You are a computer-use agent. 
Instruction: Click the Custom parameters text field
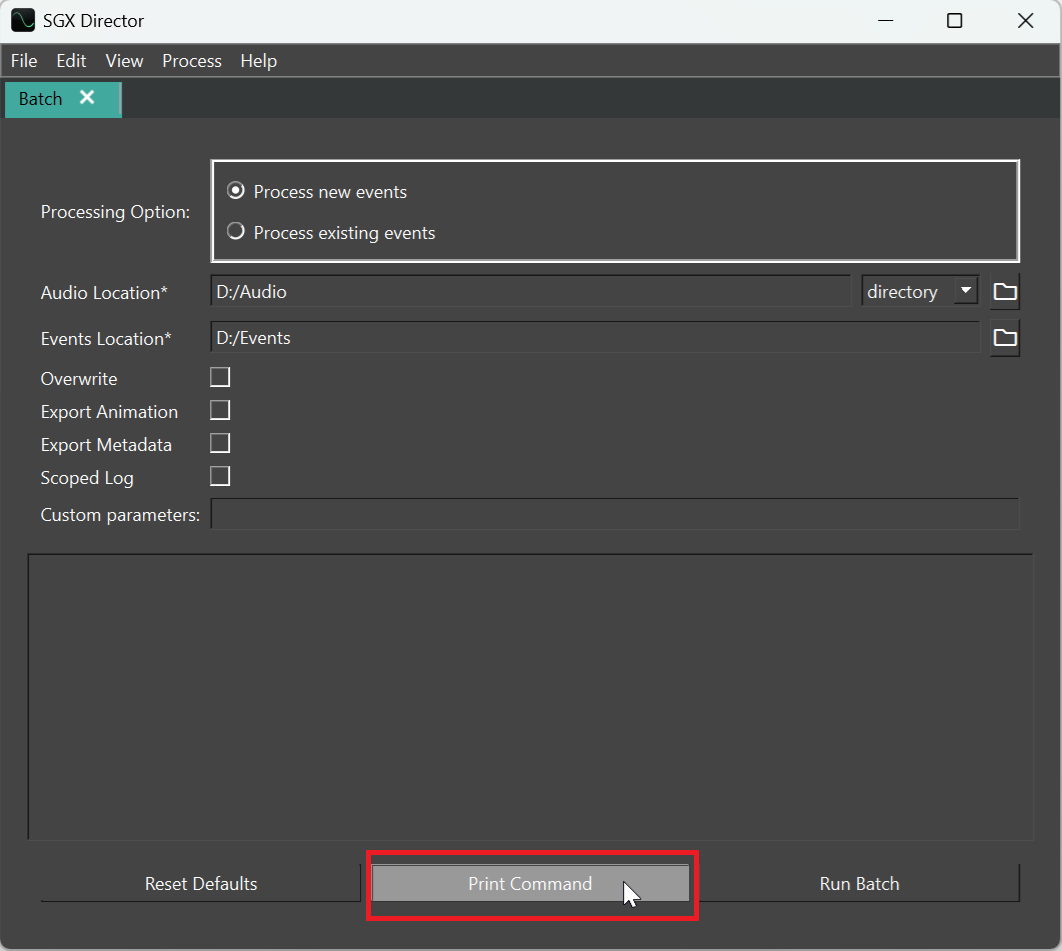(x=615, y=514)
